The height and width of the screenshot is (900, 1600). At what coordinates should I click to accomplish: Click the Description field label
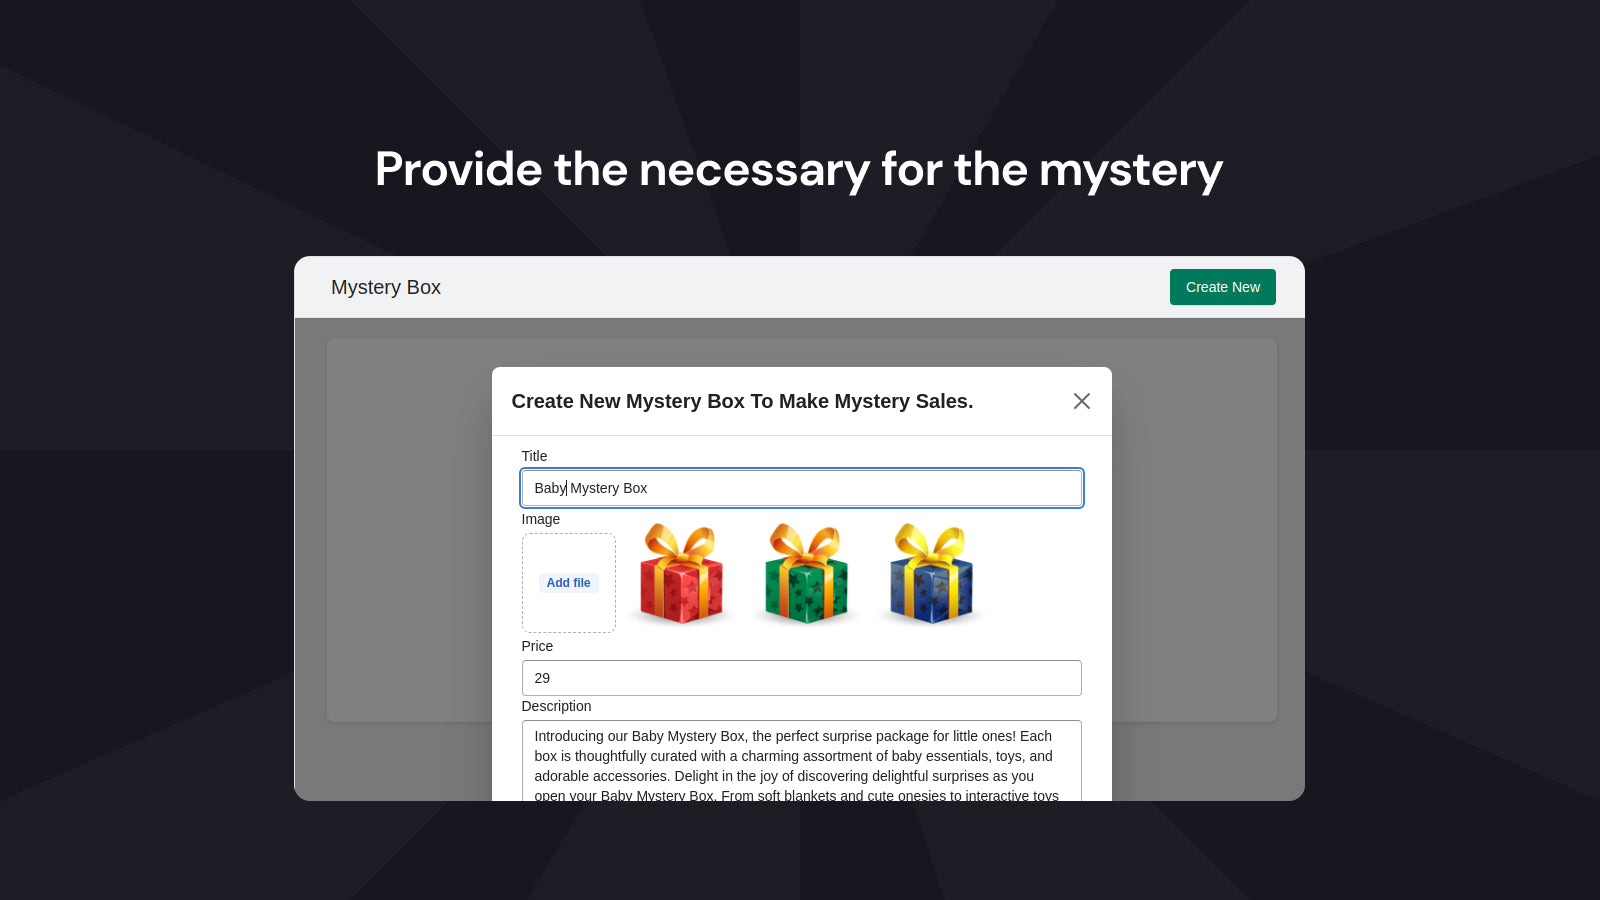556,706
